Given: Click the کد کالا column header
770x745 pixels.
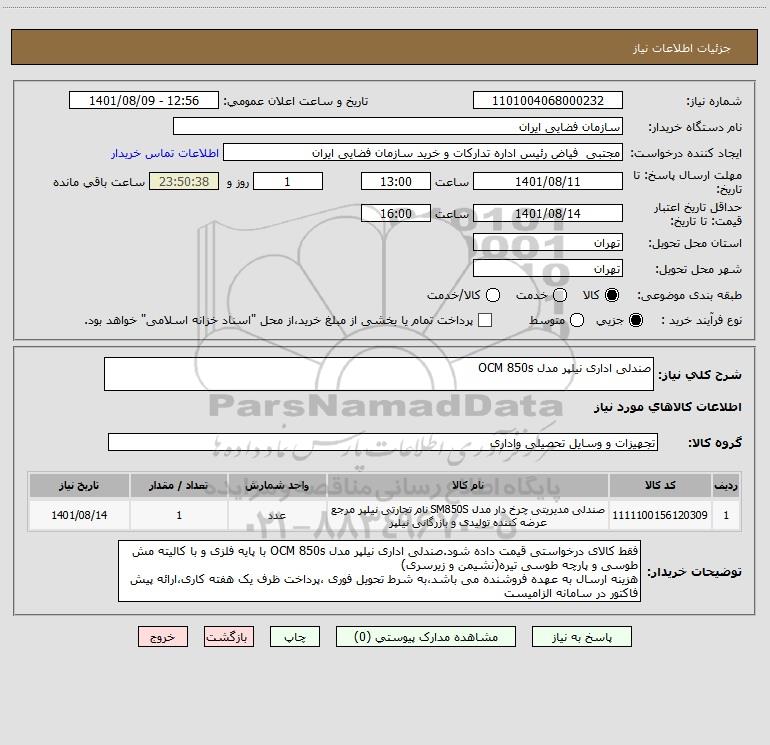Looking at the screenshot, I should 660,485.
